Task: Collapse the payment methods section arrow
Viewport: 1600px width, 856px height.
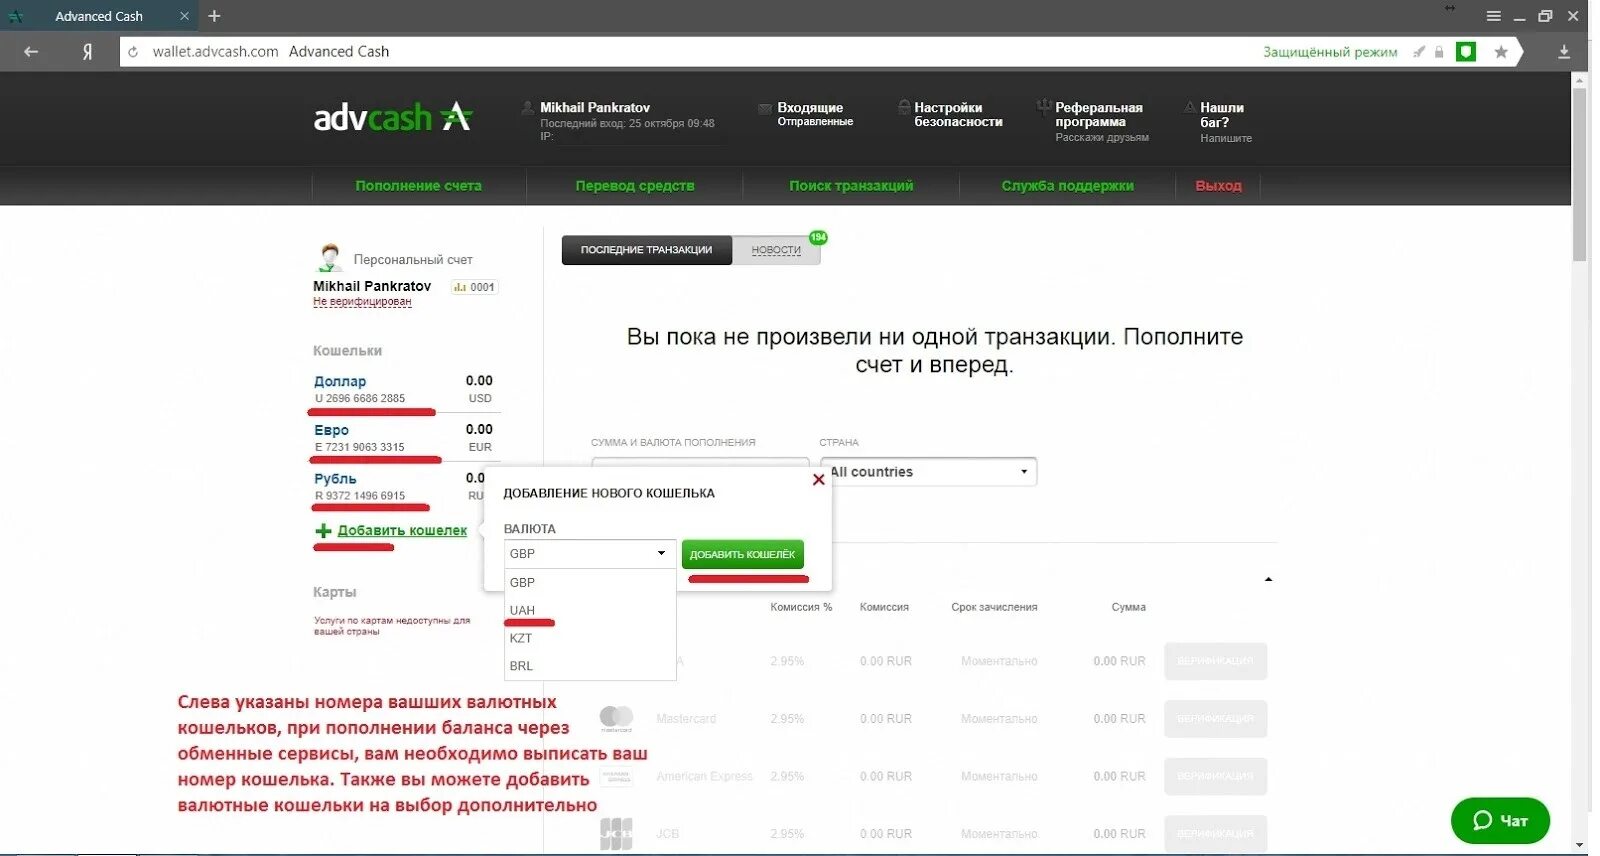Action: pyautogui.click(x=1268, y=580)
